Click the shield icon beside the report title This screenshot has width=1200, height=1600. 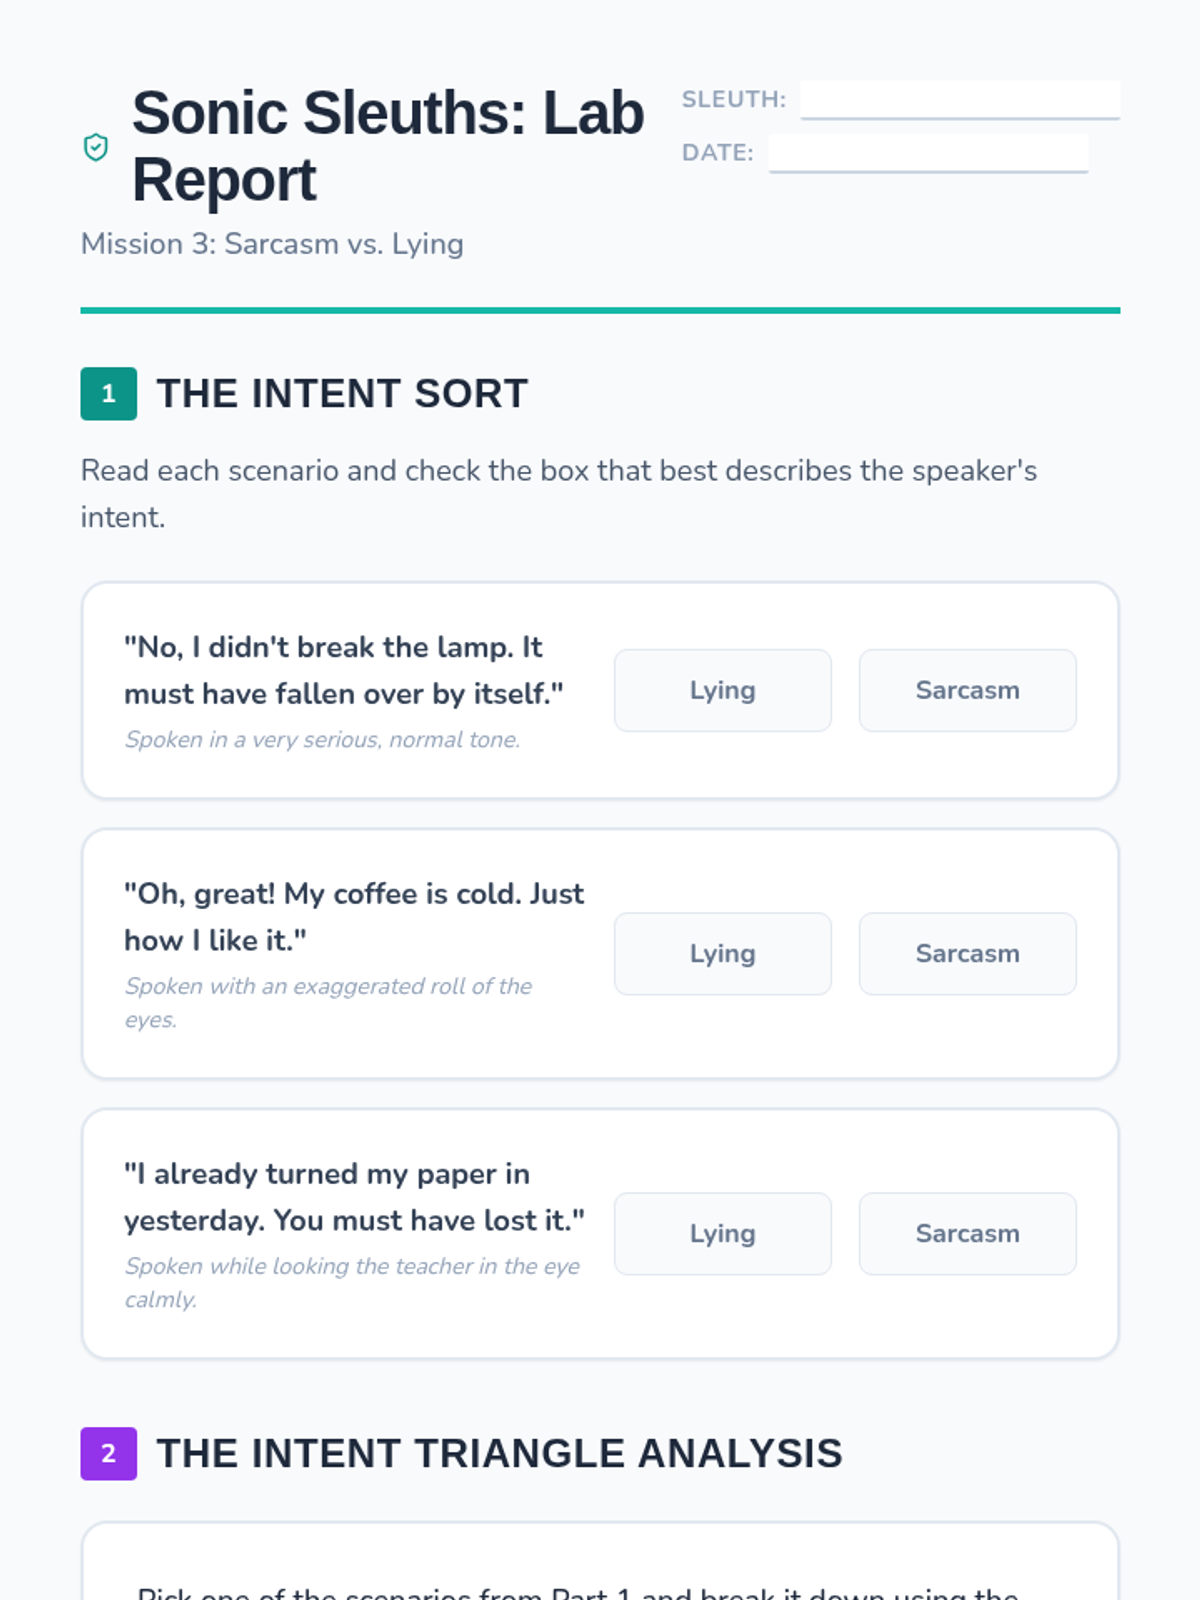96,147
